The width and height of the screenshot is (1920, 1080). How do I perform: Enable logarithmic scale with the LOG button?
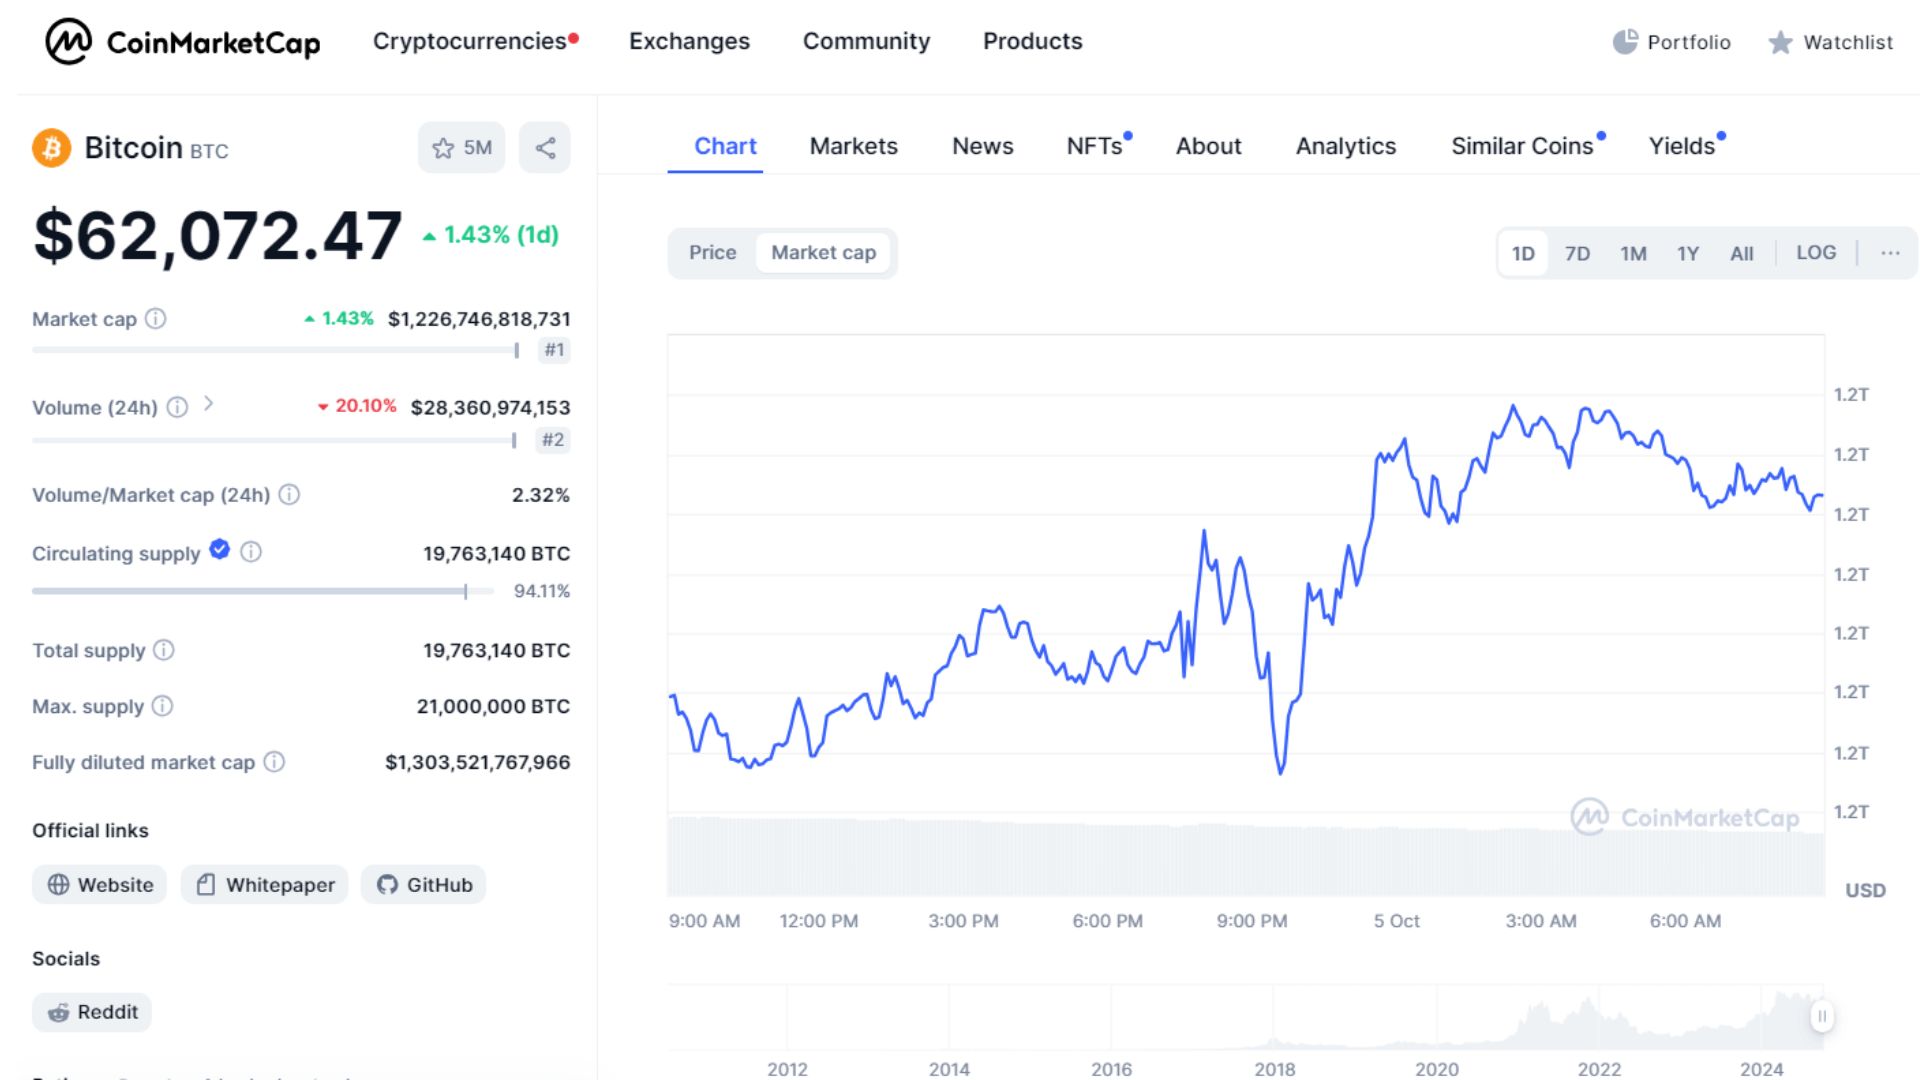point(1816,252)
